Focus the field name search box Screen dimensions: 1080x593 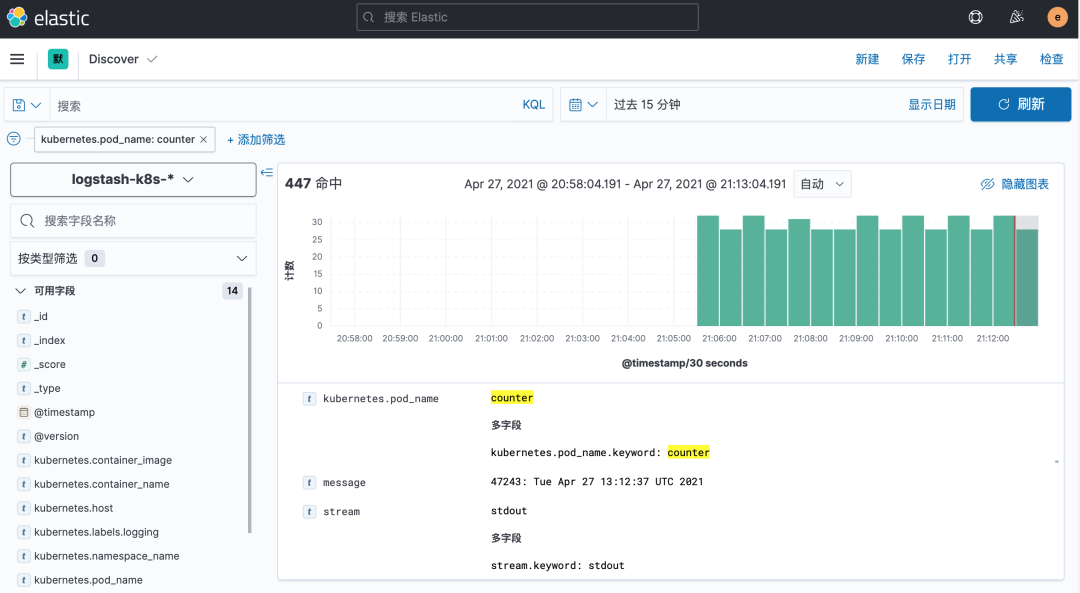(x=133, y=221)
